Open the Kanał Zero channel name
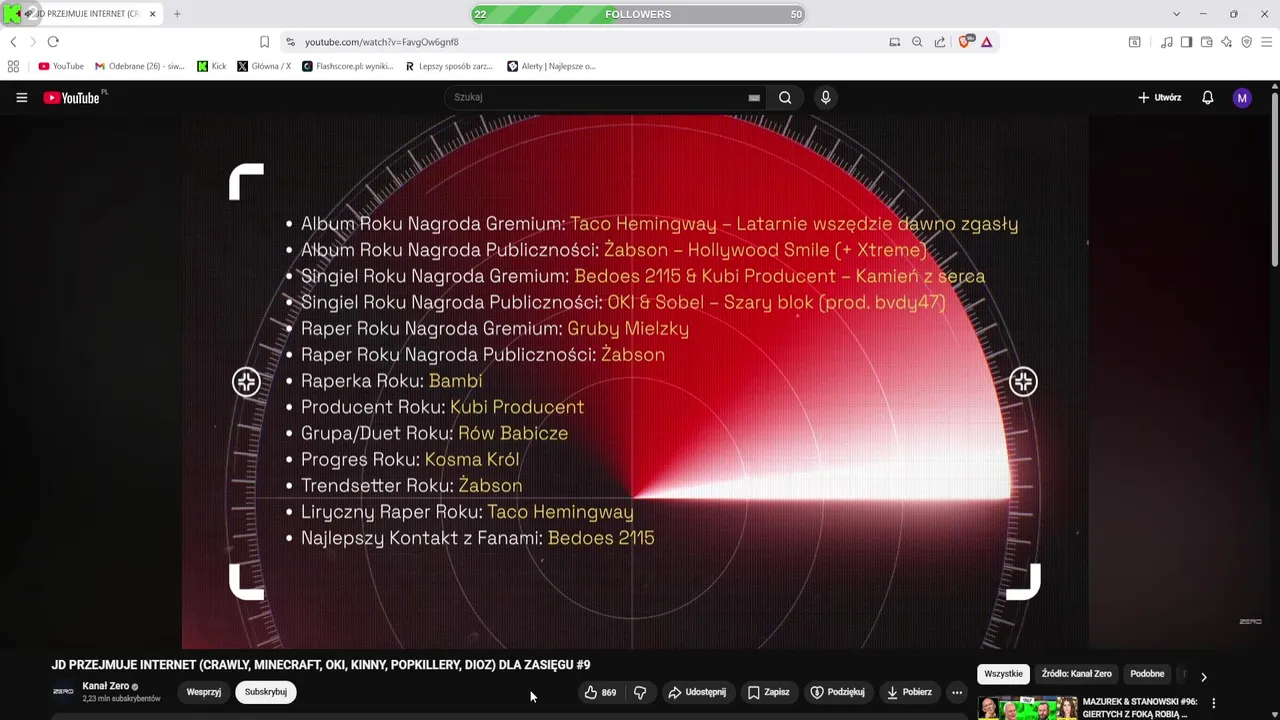Screen dimensions: 1280x720 pos(105,686)
